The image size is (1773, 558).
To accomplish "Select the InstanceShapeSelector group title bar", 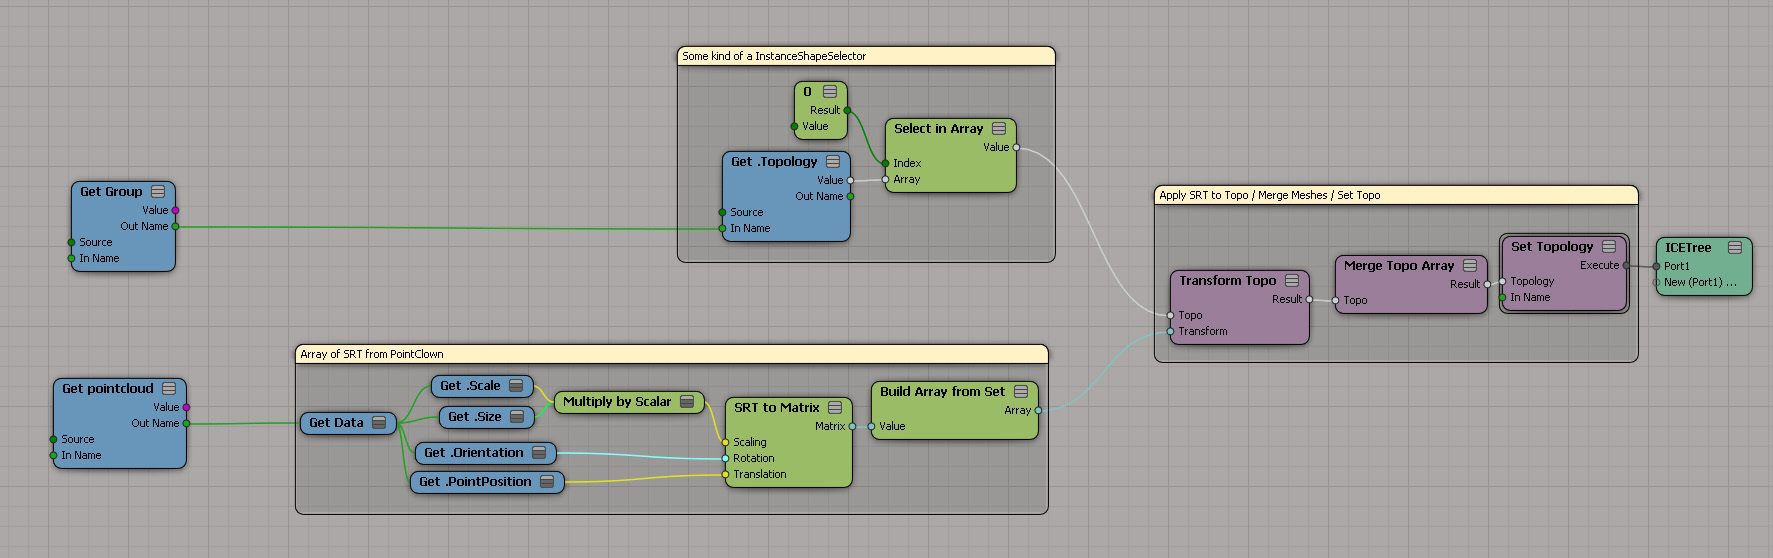I will coord(866,56).
